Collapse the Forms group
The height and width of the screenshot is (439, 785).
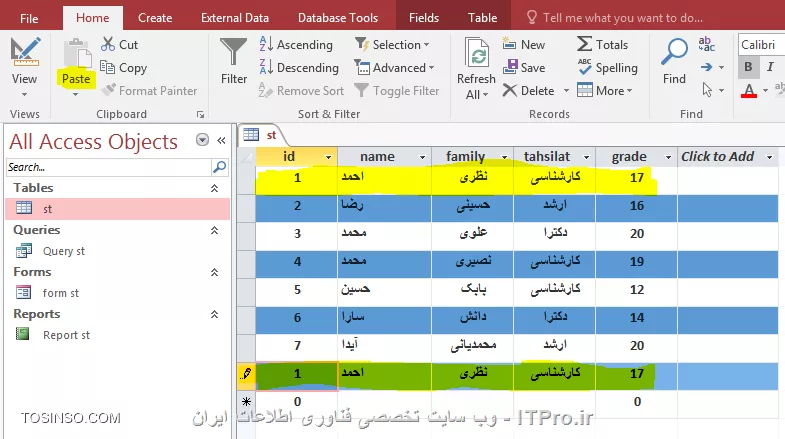[x=214, y=272]
